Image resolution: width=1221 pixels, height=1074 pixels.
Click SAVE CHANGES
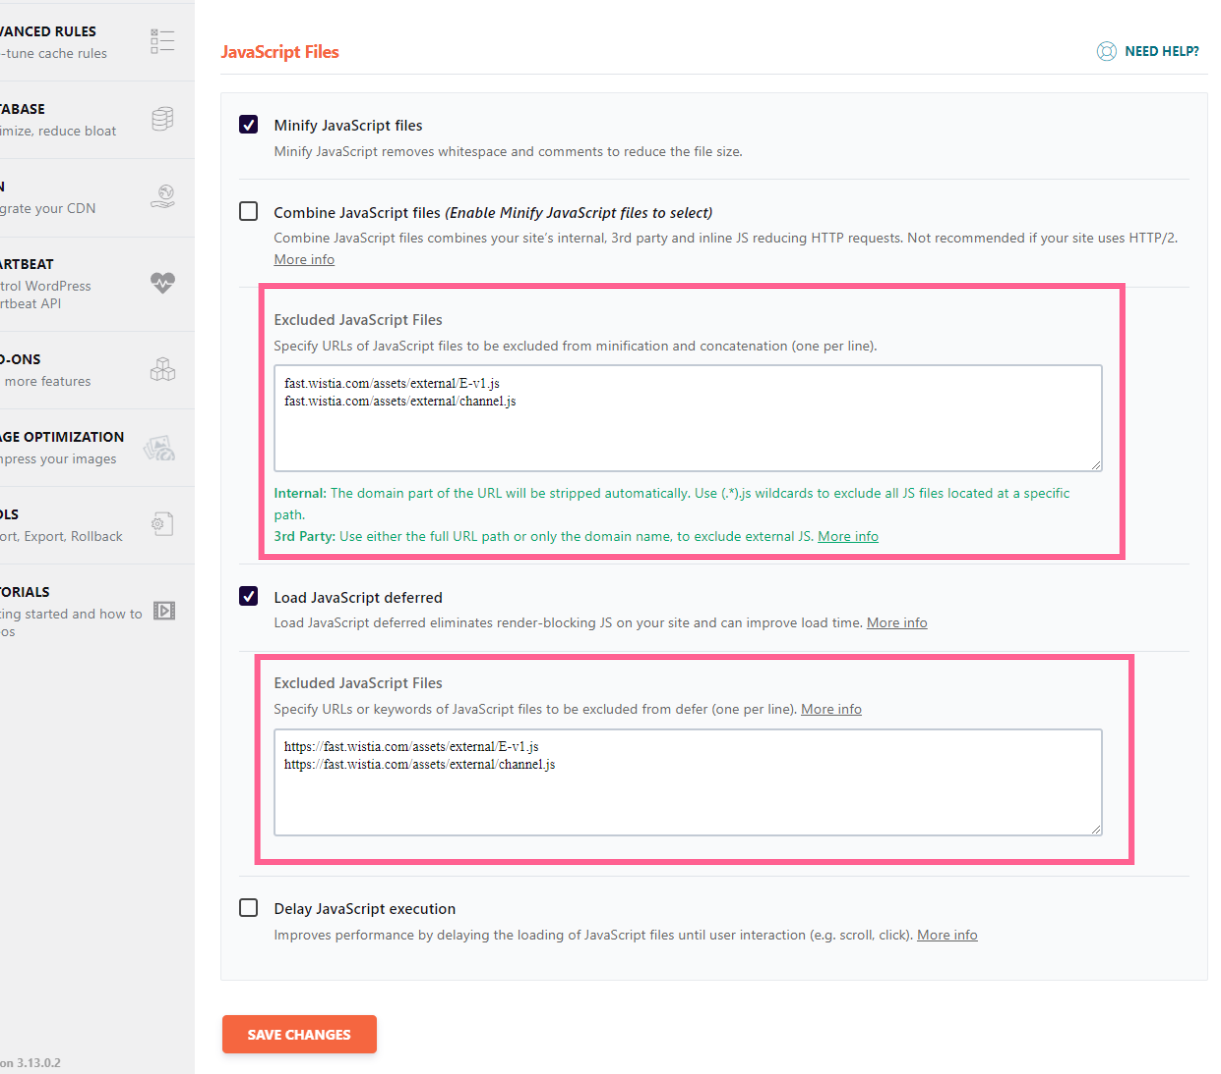coord(298,1034)
